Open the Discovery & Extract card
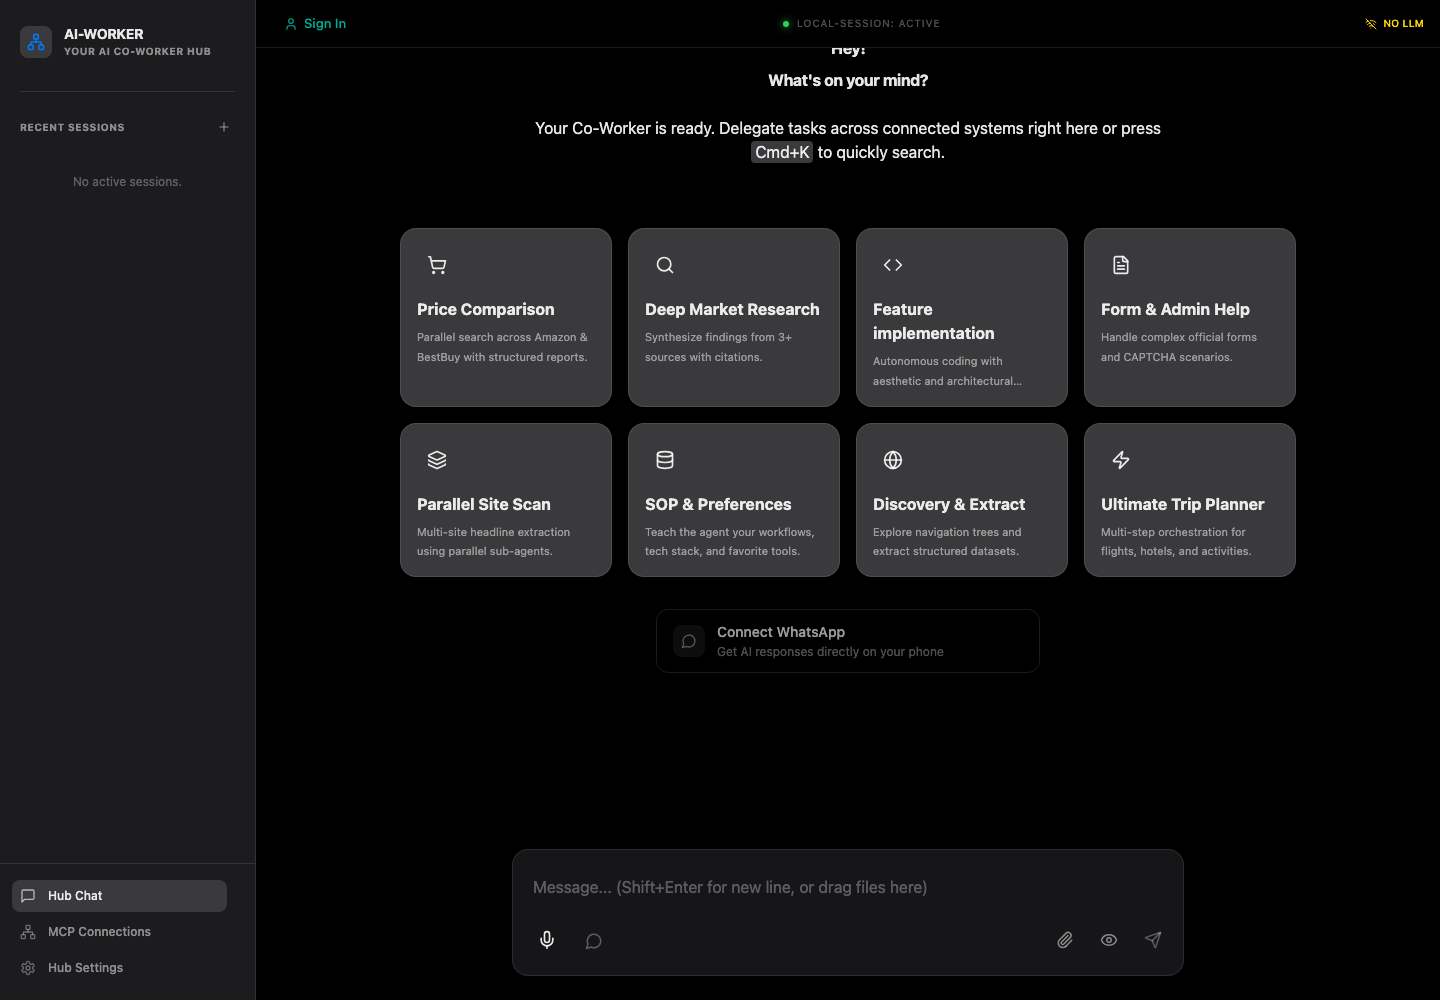 [x=962, y=500]
